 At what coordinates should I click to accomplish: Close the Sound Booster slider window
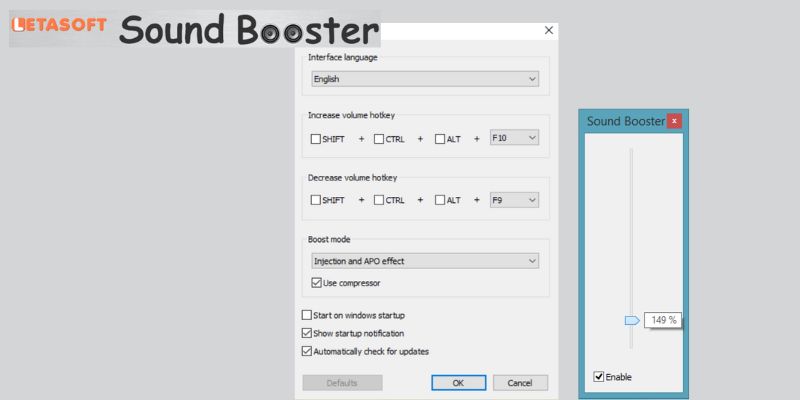[674, 121]
